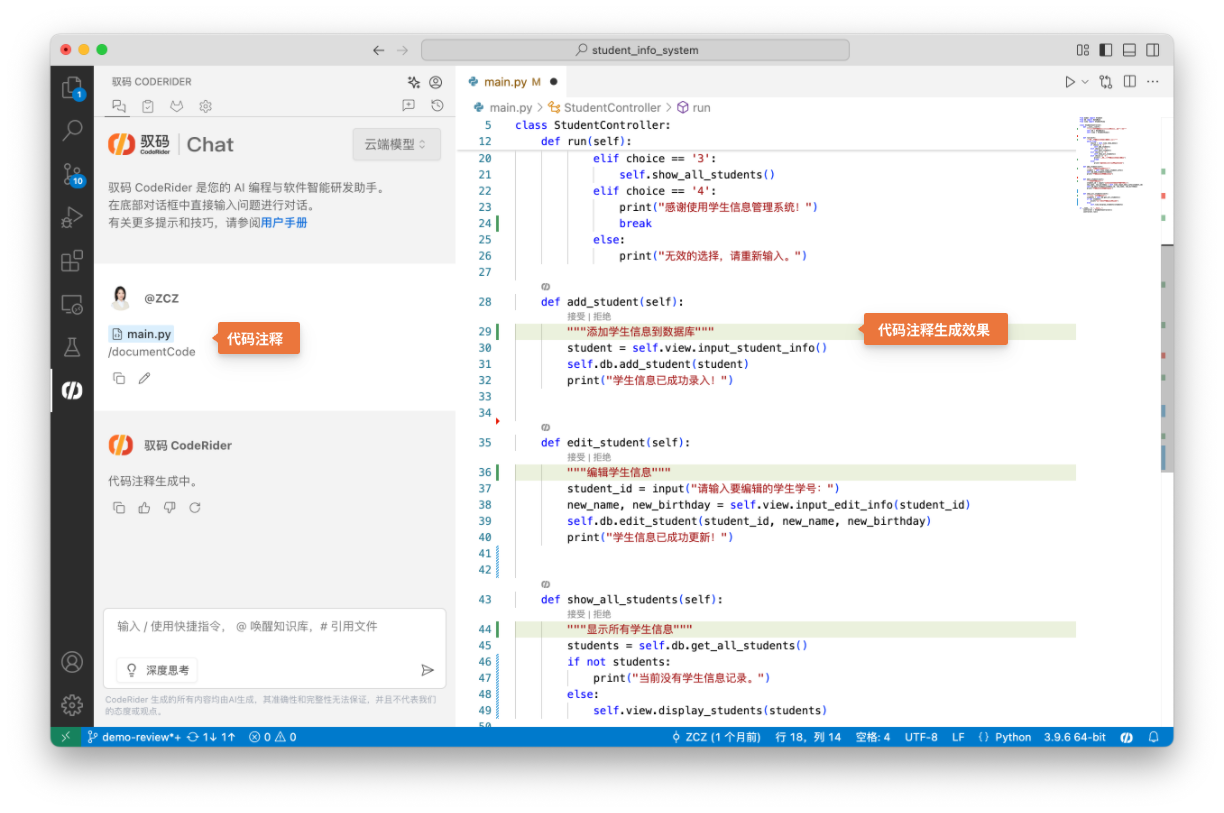Send the chat message
This screenshot has height=813, width=1224.
click(427, 670)
